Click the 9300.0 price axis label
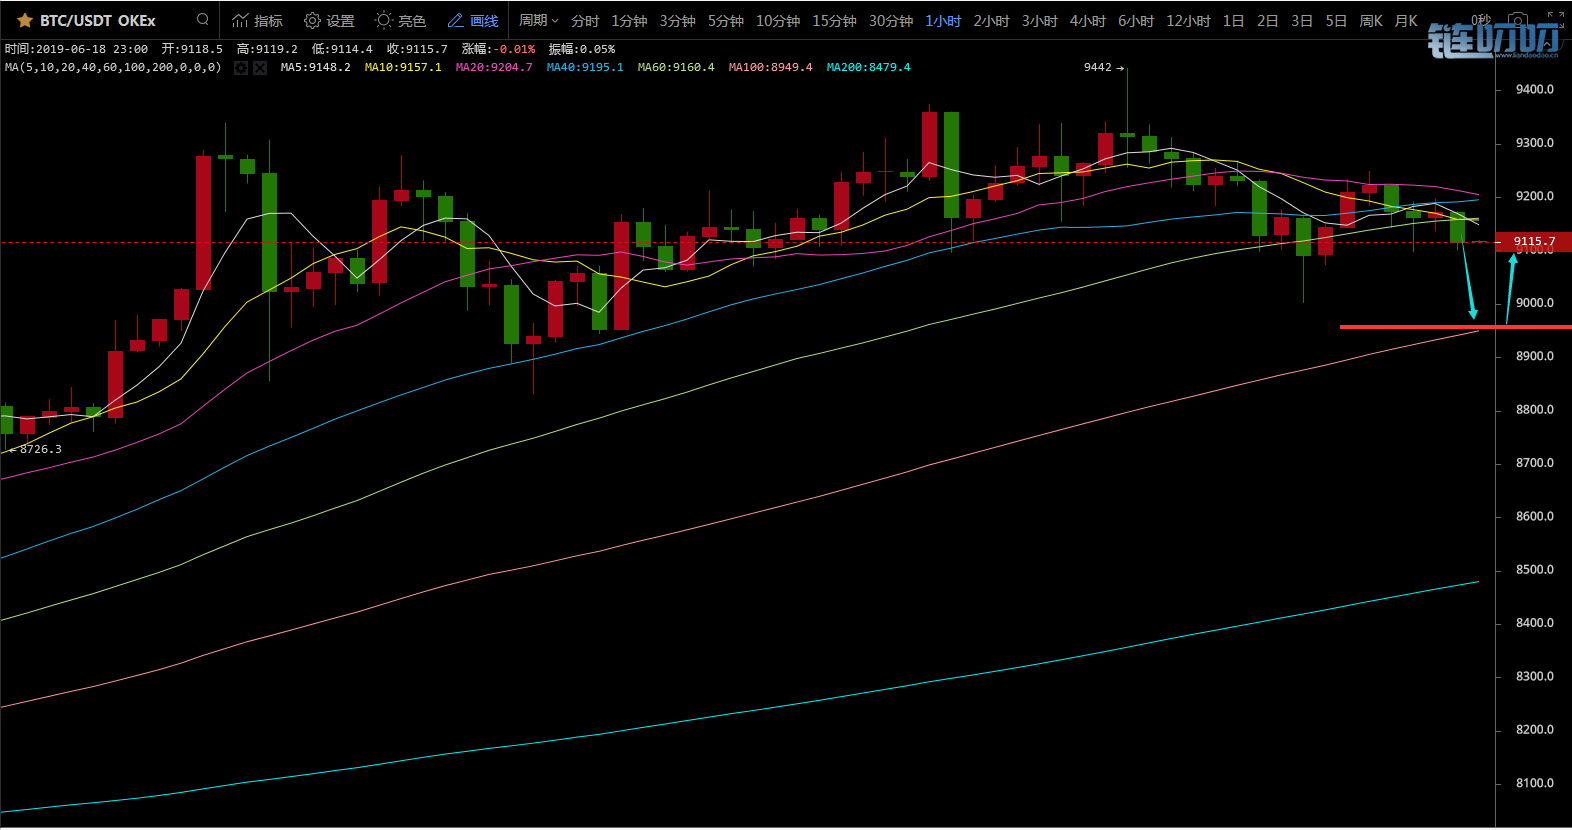Screen dimensions: 1572x830 coord(1535,143)
